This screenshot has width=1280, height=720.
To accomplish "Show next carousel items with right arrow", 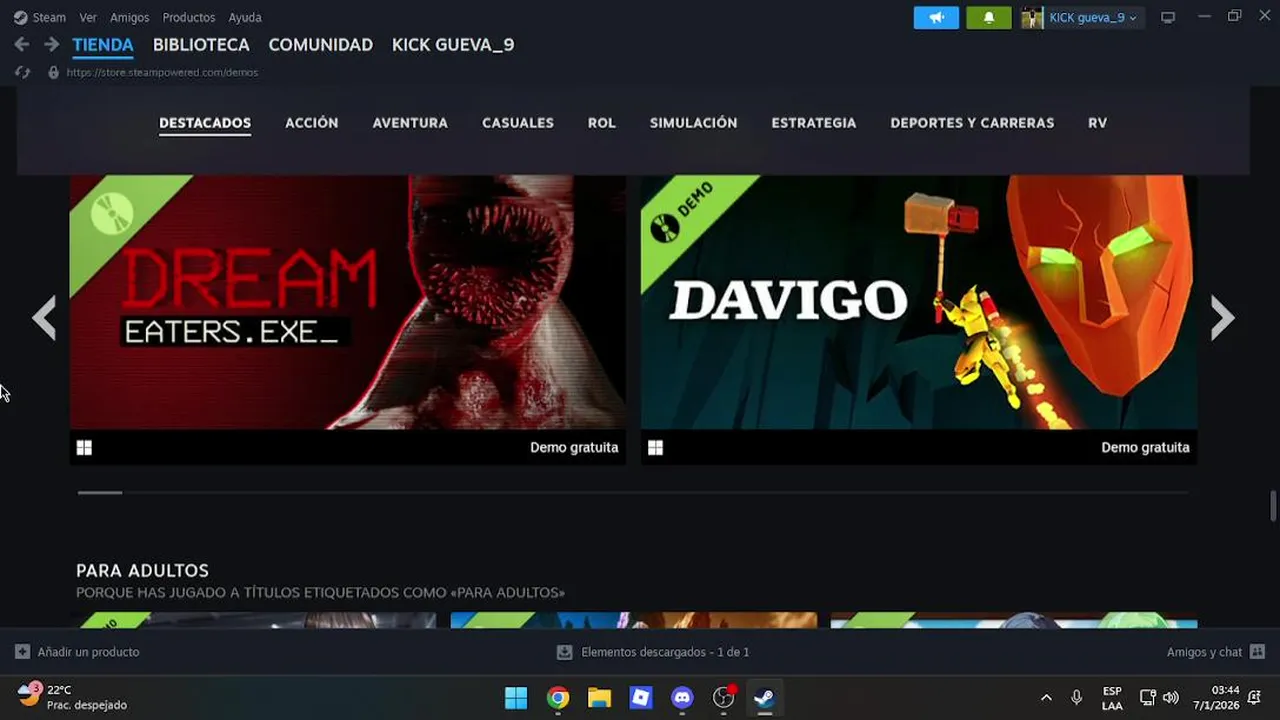I will click(1223, 318).
